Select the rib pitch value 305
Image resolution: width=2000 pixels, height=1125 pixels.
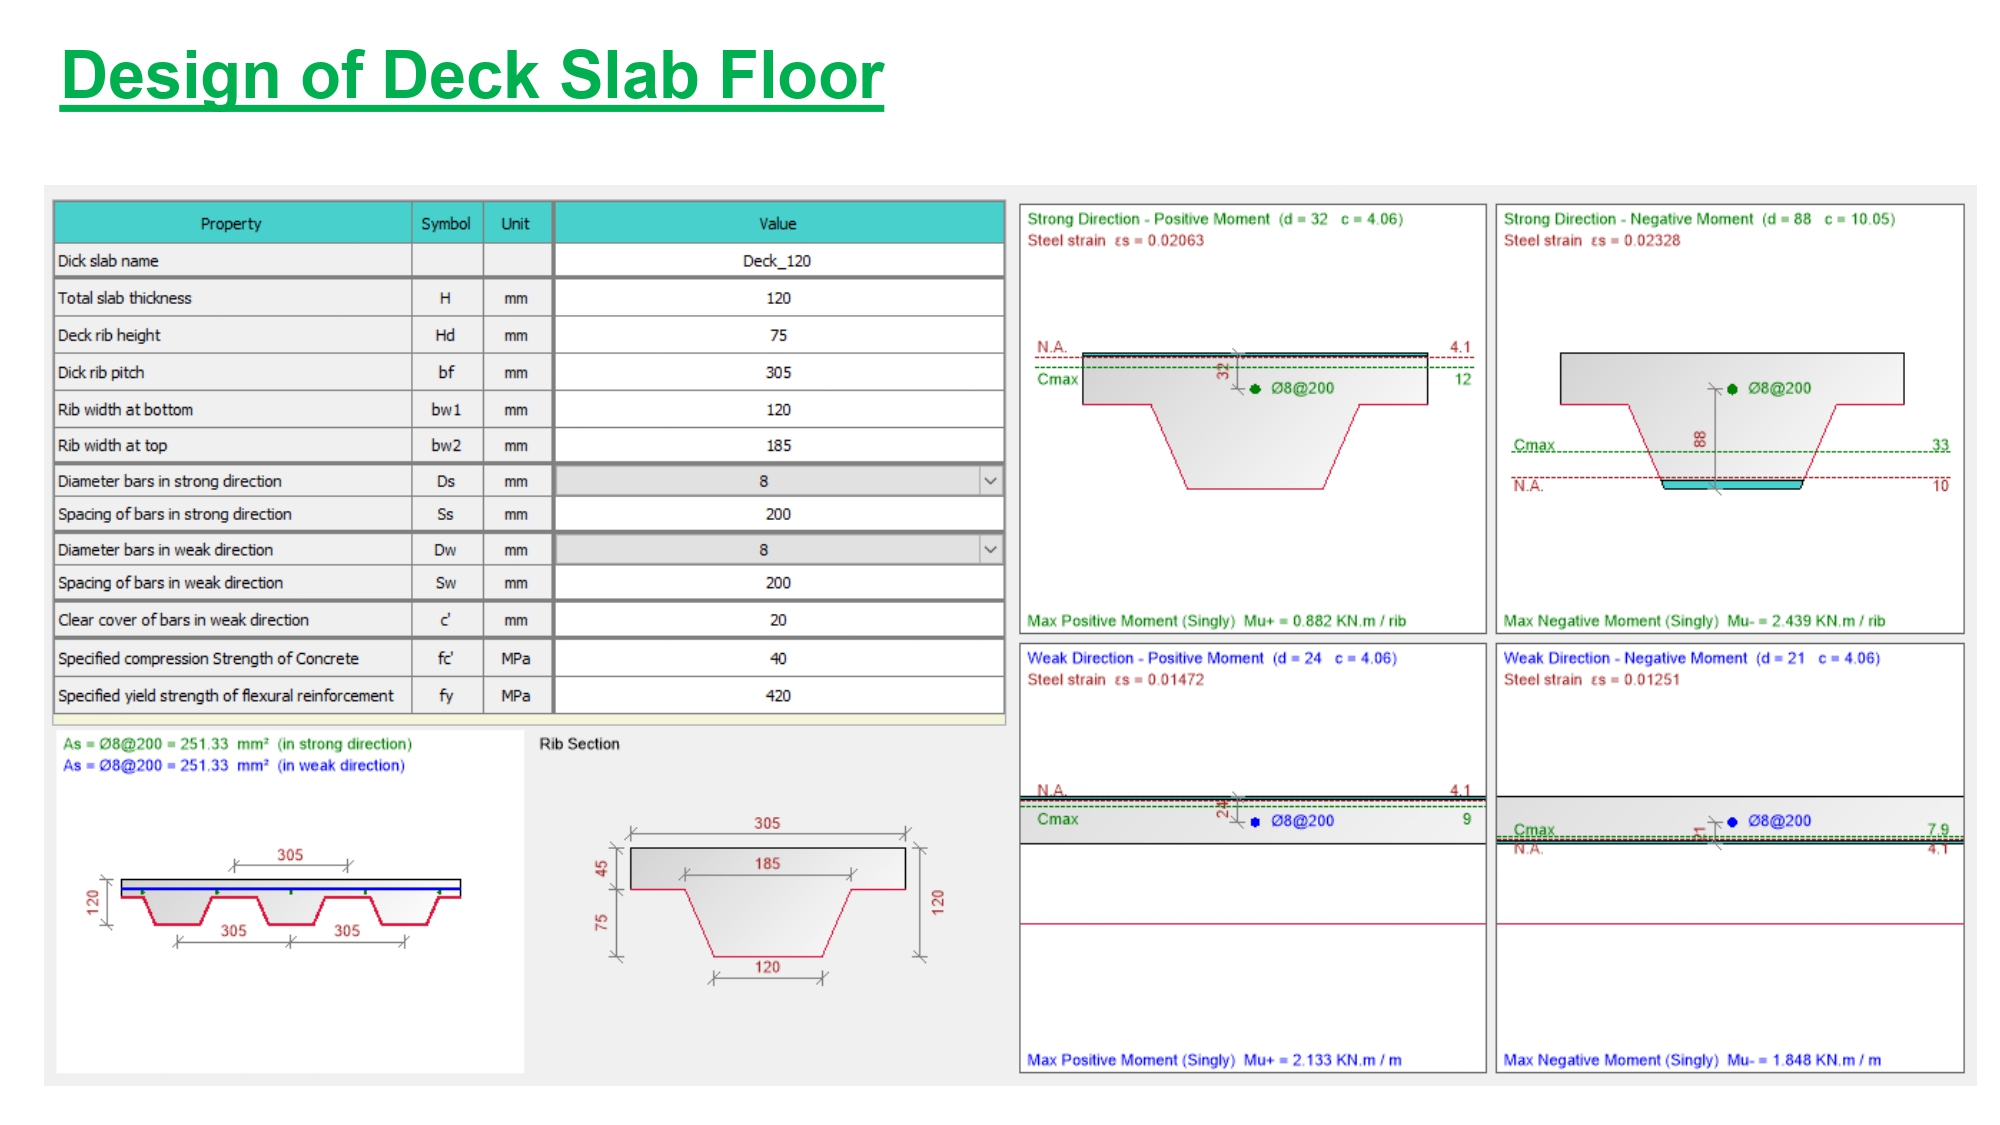pos(778,372)
